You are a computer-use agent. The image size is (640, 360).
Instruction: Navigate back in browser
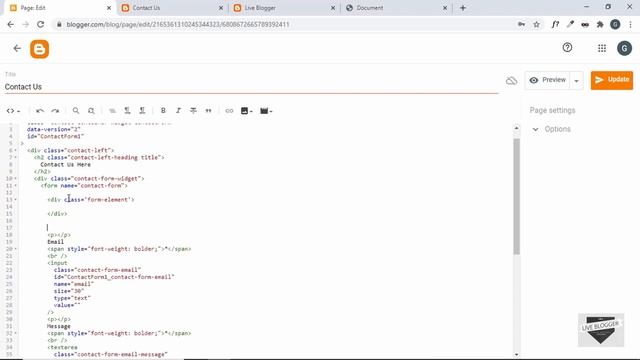pyautogui.click(x=11, y=24)
